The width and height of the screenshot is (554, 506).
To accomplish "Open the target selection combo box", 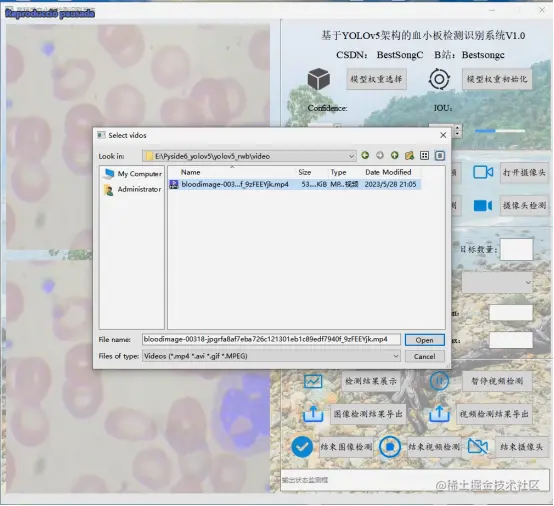I will pyautogui.click(x=497, y=282).
